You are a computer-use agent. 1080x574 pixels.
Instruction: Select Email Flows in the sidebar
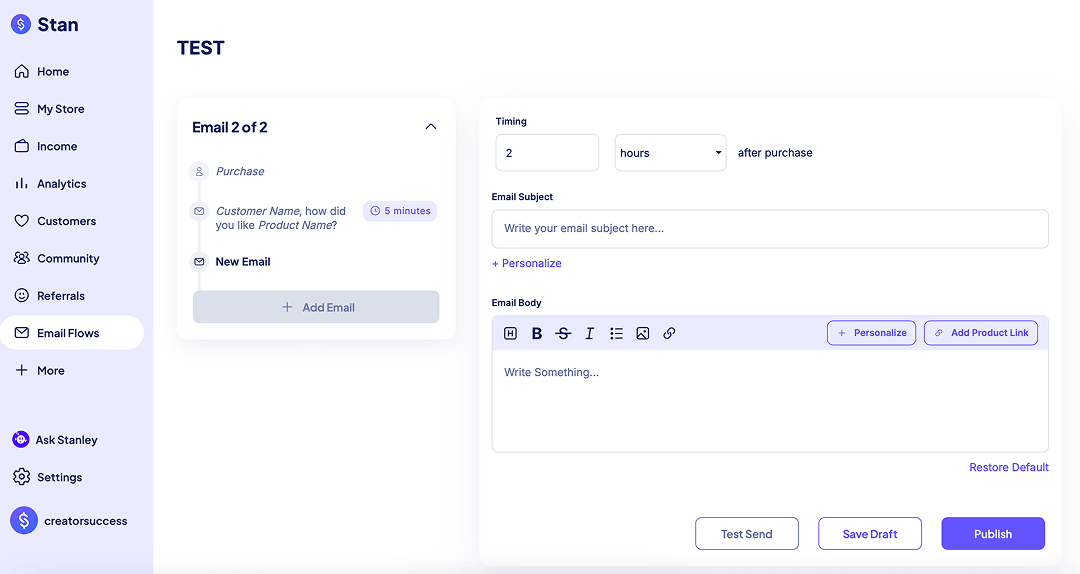(x=72, y=333)
